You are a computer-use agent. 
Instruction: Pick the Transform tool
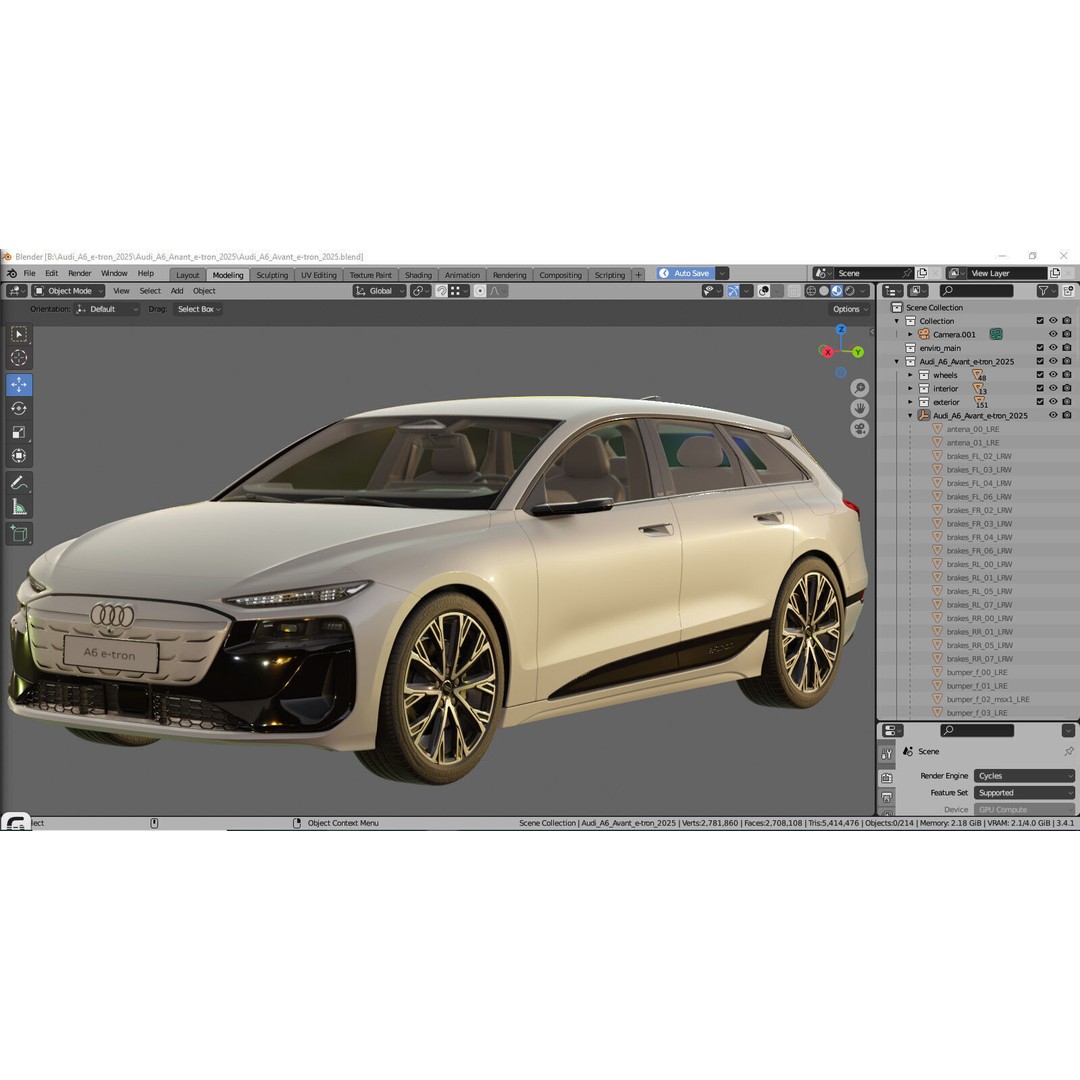(19, 456)
